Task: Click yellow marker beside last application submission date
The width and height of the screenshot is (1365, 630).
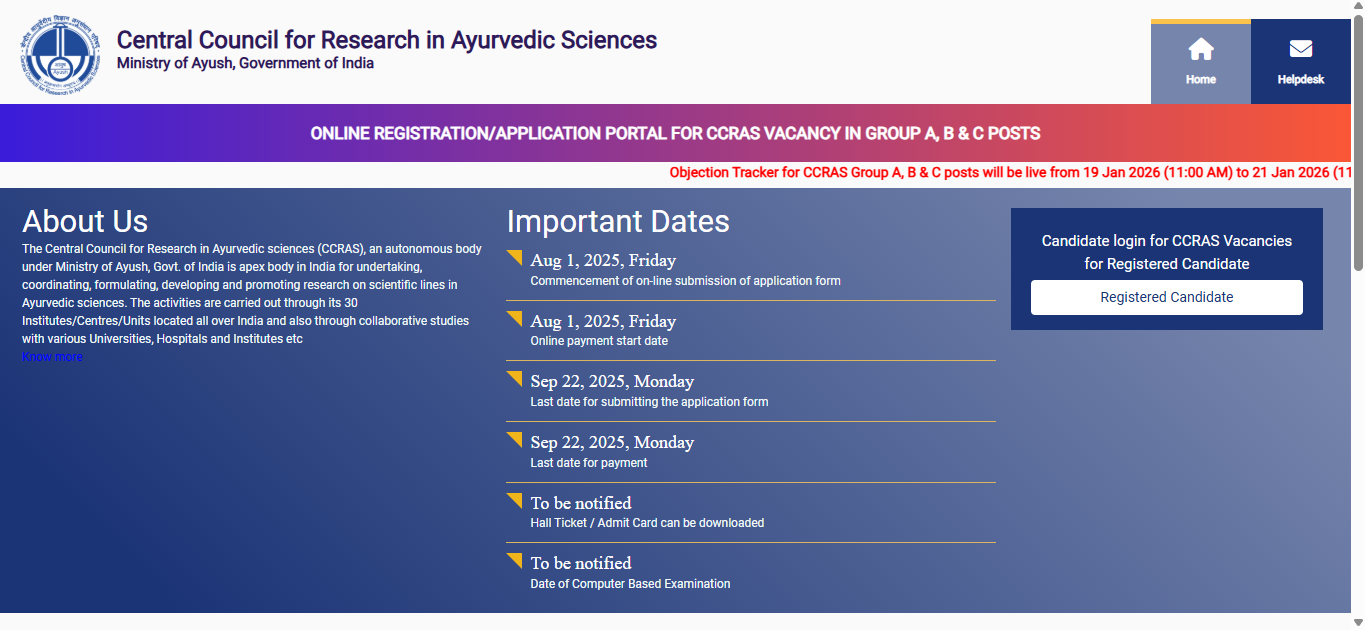Action: point(515,378)
